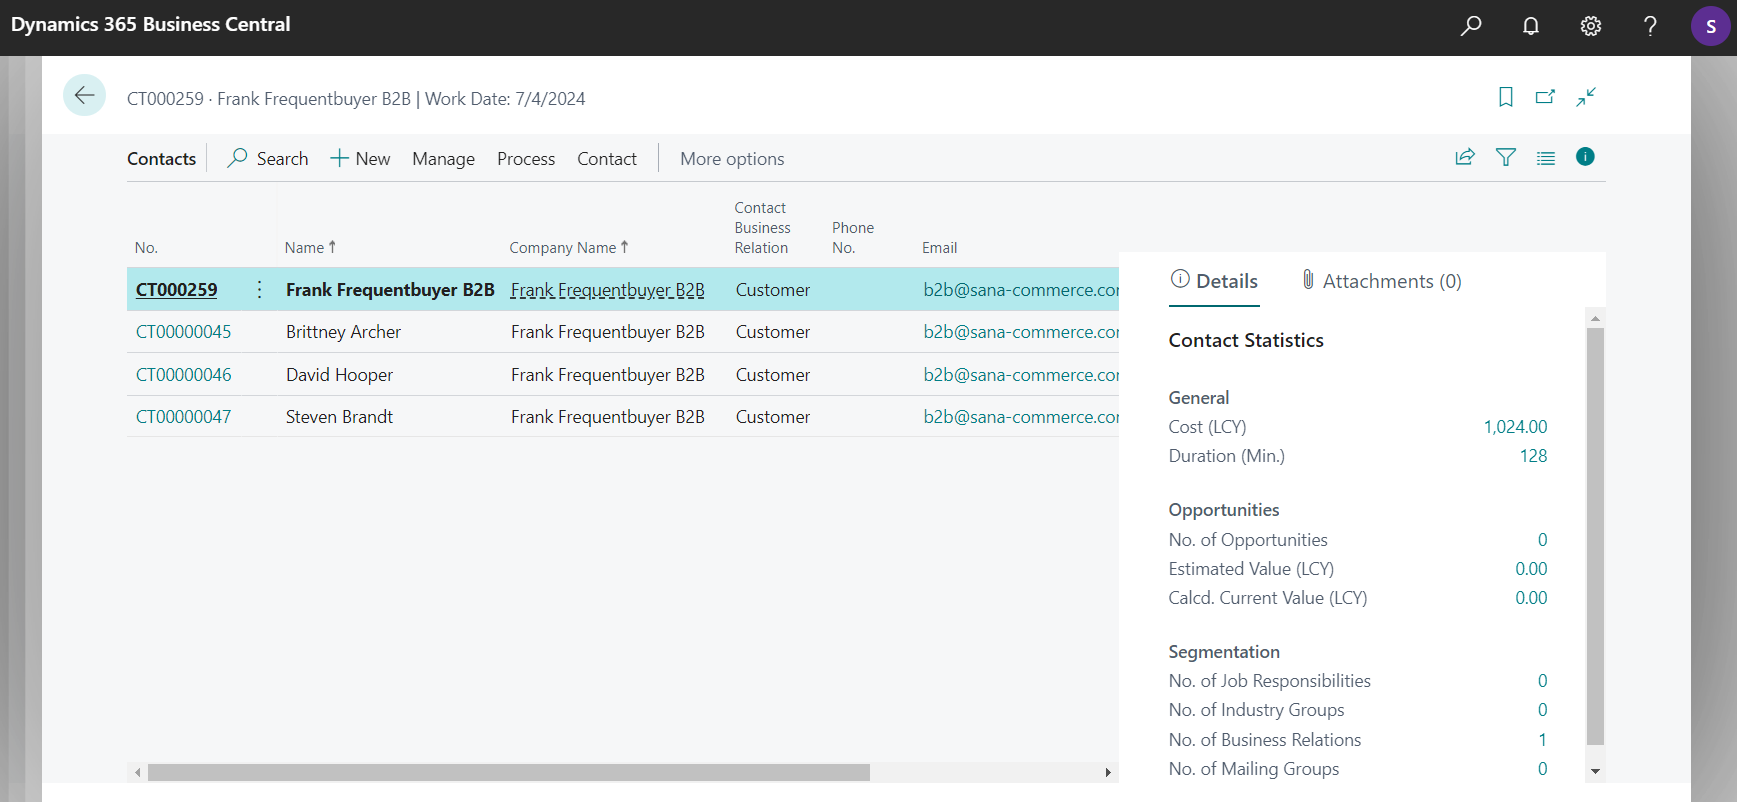The image size is (1737, 802).
Task: Open contact CT00000047 link
Action: coord(183,417)
